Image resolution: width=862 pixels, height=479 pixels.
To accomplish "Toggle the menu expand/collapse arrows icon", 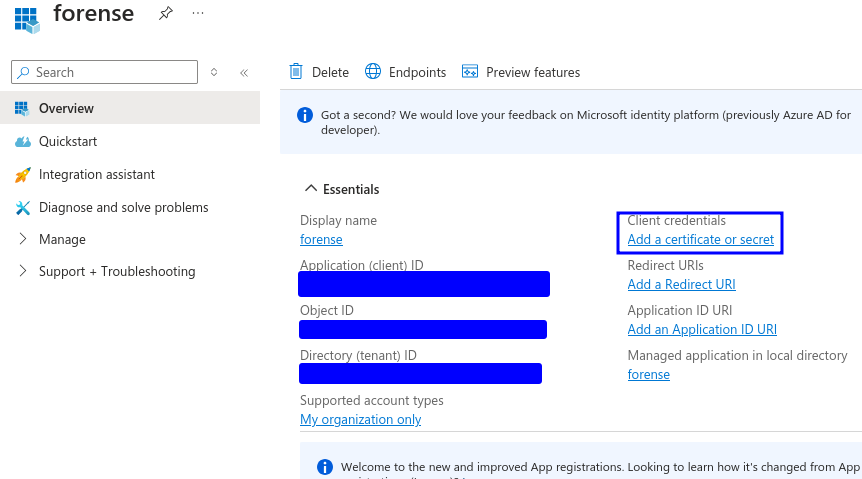I will [214, 72].
